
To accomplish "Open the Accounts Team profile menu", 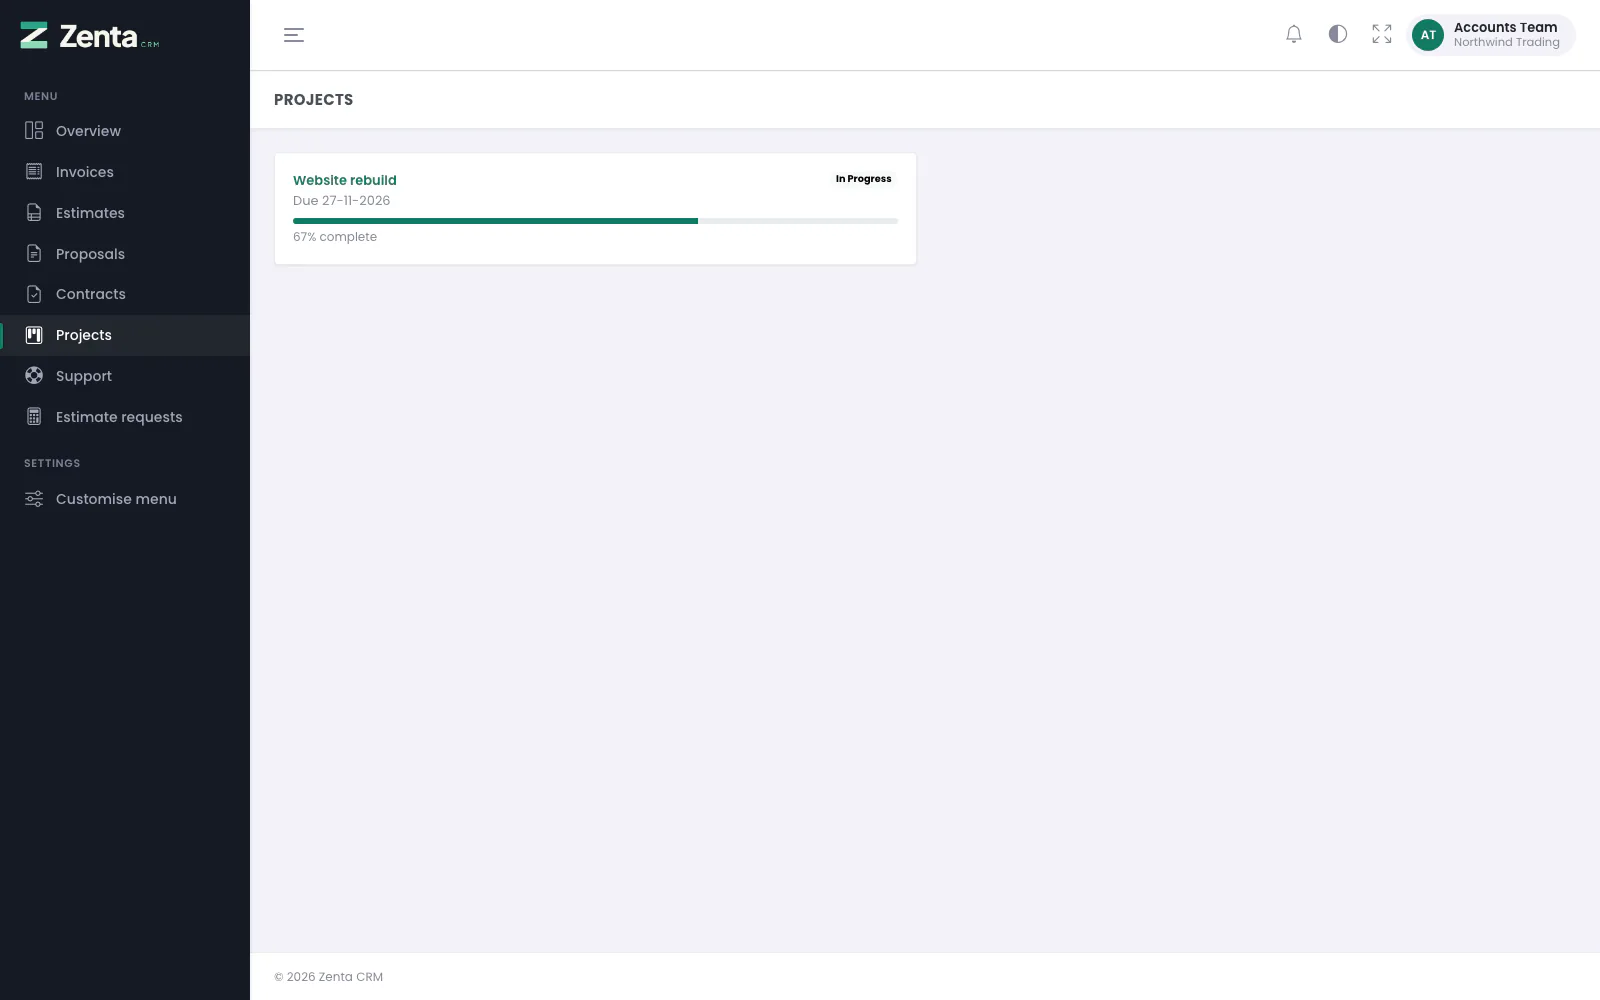I will [x=1491, y=35].
